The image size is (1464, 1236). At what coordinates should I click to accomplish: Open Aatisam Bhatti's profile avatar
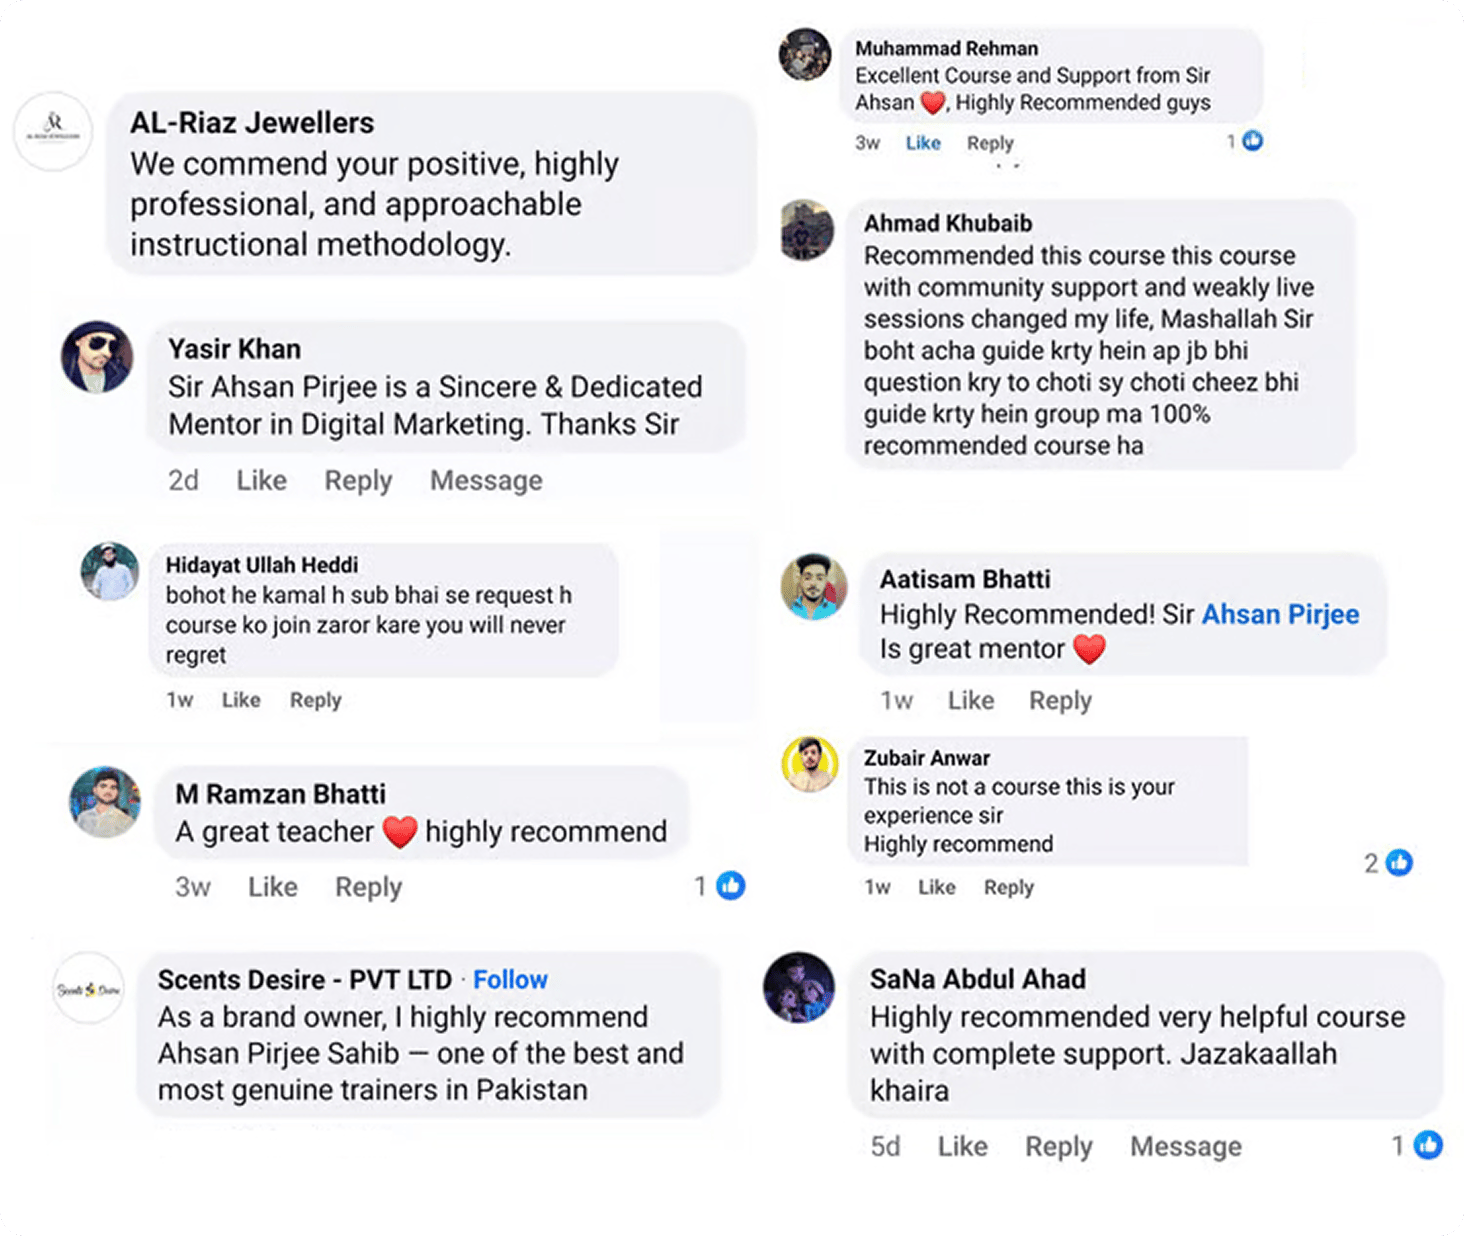814,587
